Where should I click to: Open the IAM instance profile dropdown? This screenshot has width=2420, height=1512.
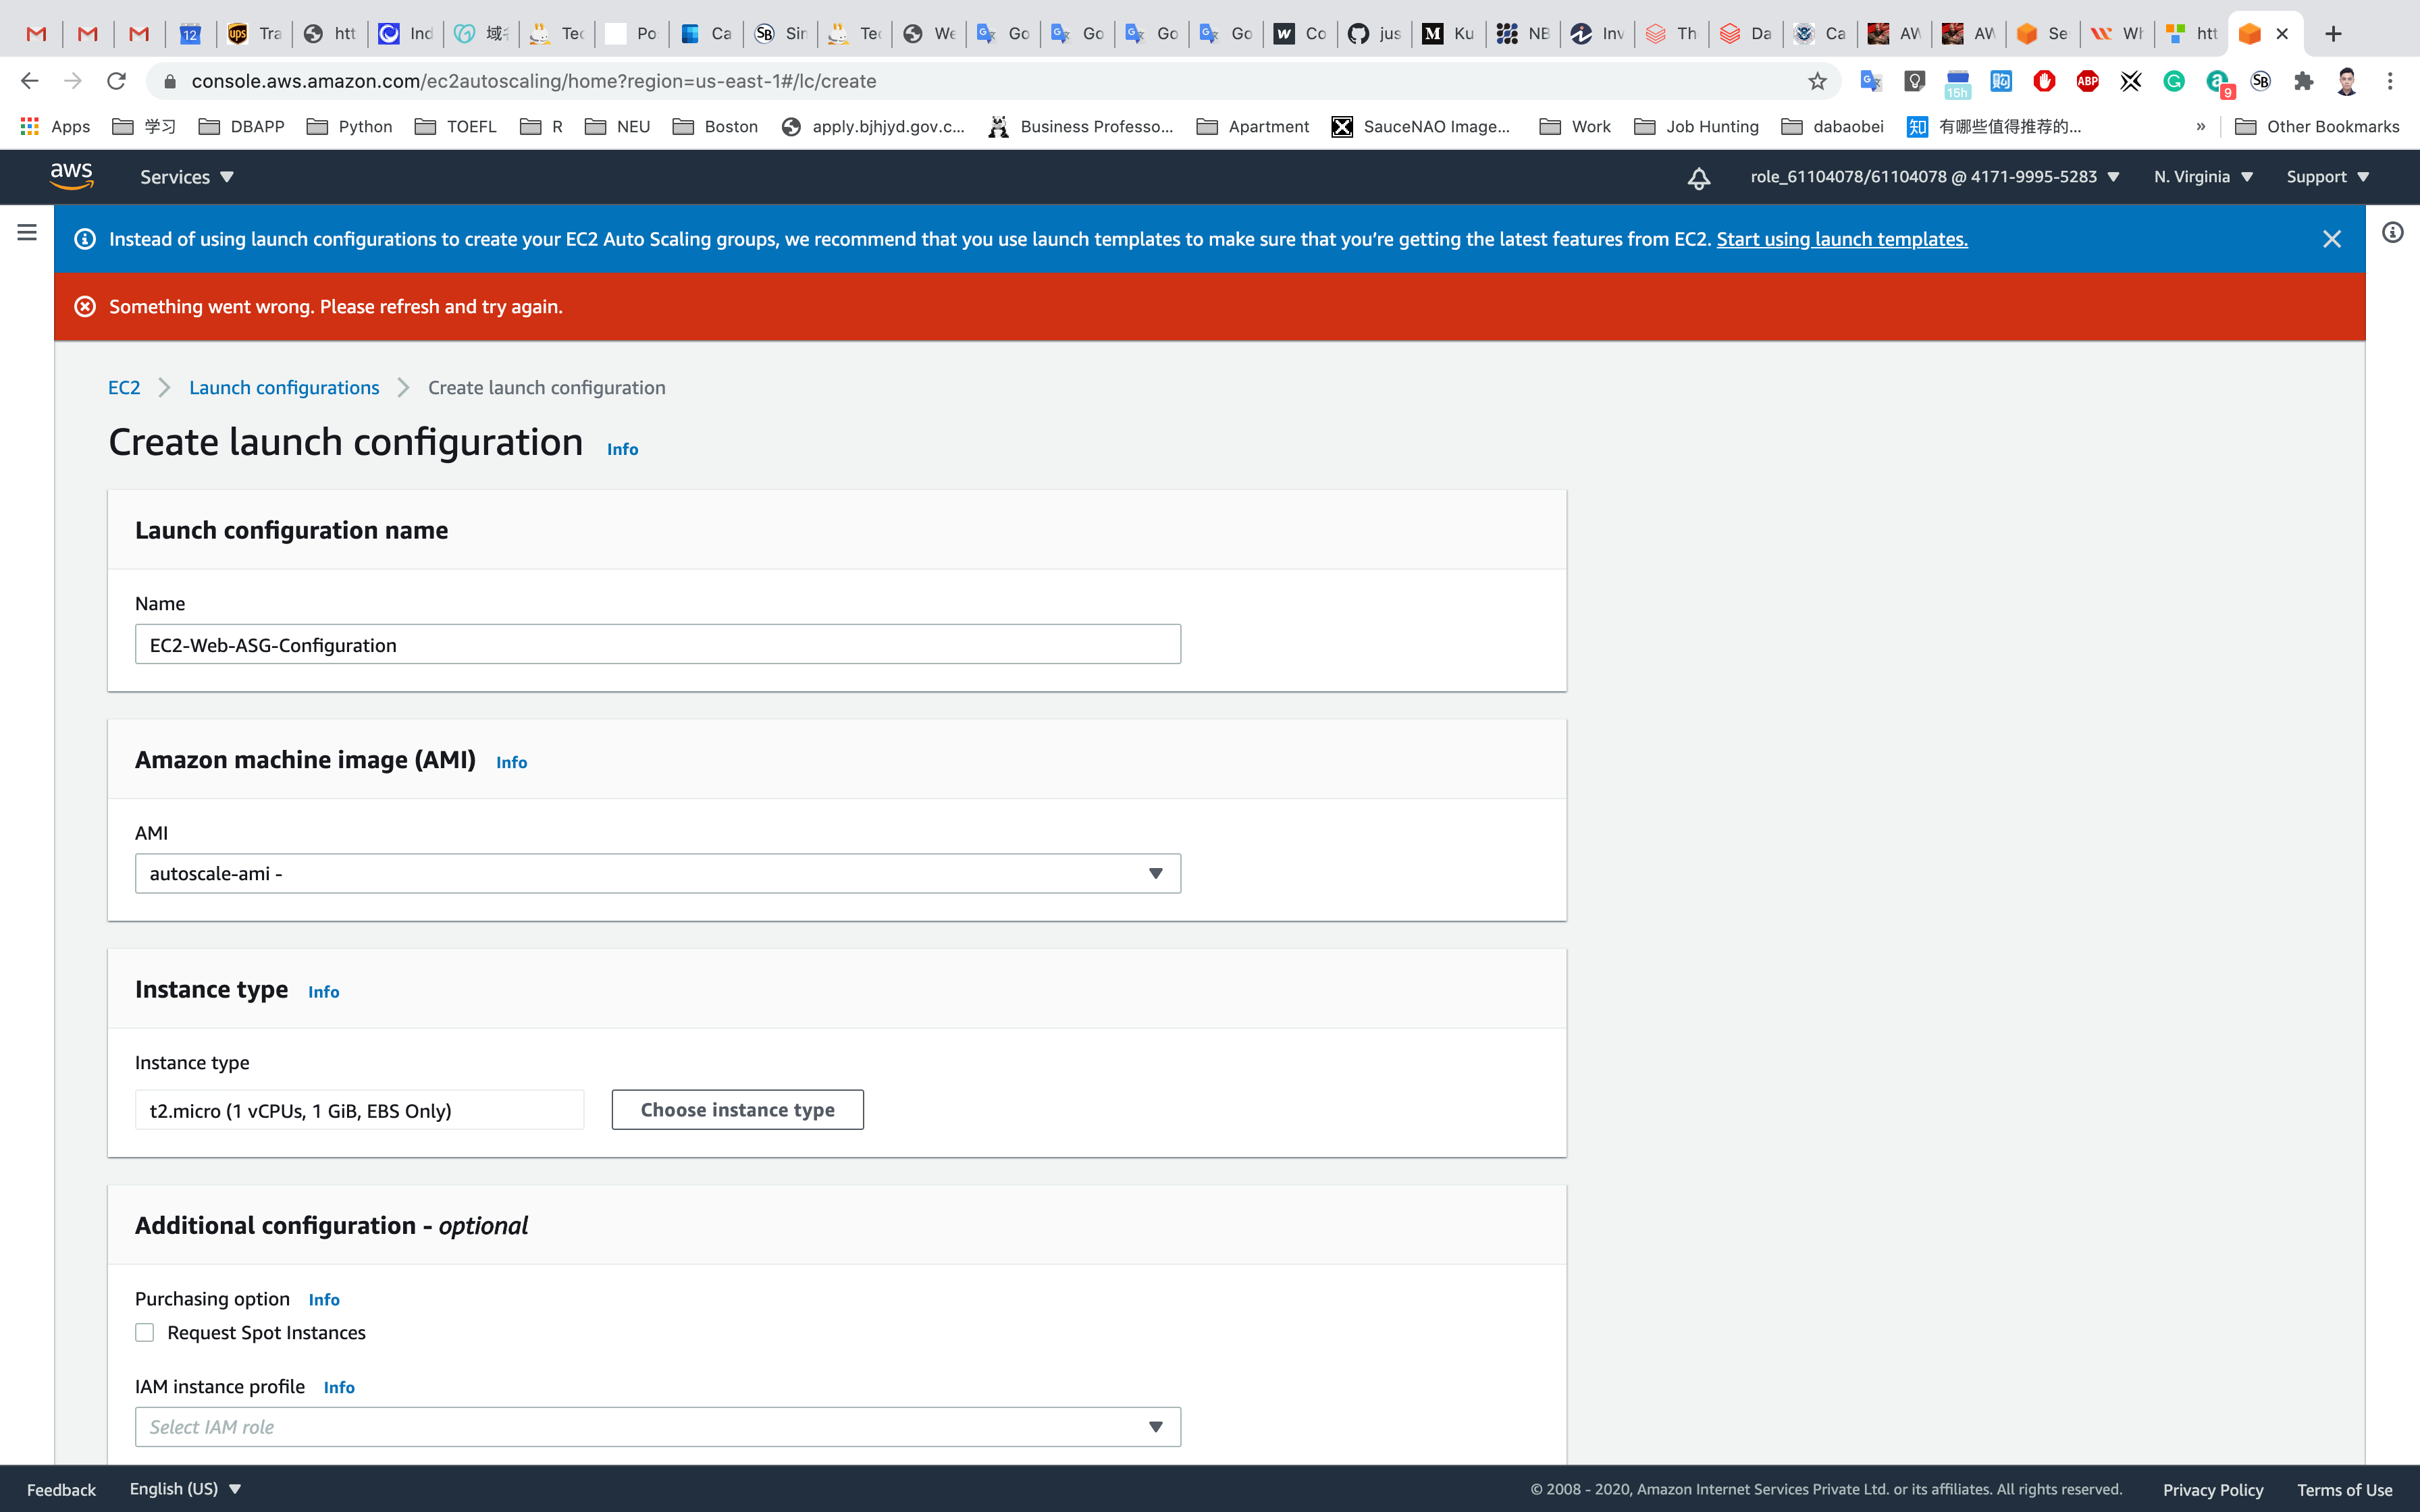coord(657,1426)
